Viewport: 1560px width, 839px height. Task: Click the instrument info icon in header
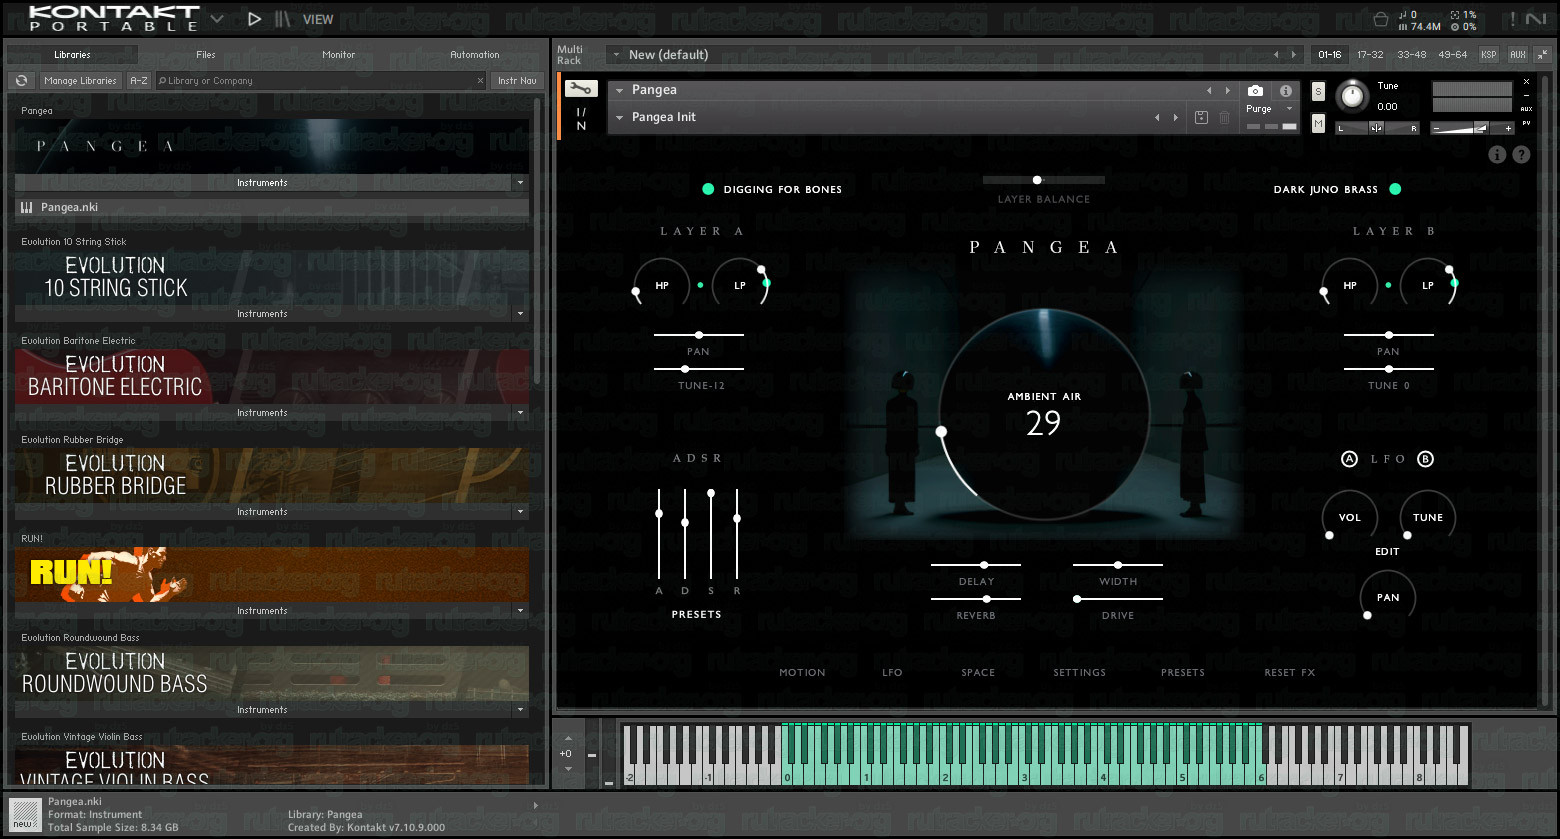[x=1285, y=90]
